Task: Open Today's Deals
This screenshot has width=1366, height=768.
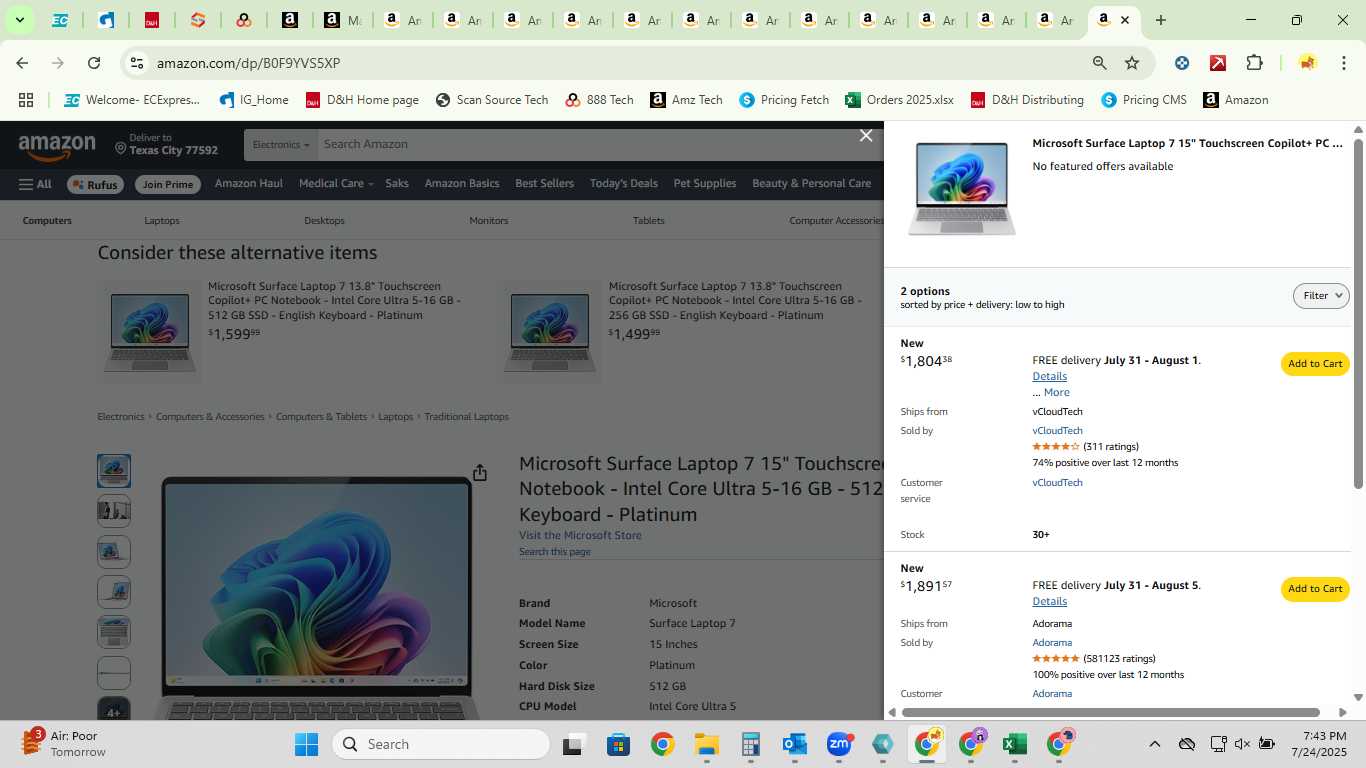Action: pos(623,184)
